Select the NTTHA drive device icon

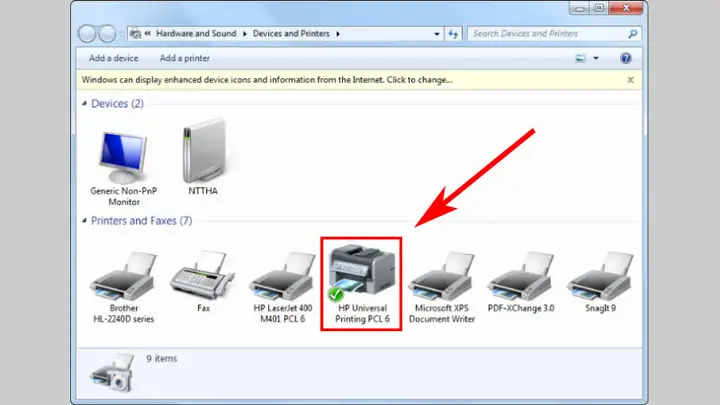(x=204, y=151)
